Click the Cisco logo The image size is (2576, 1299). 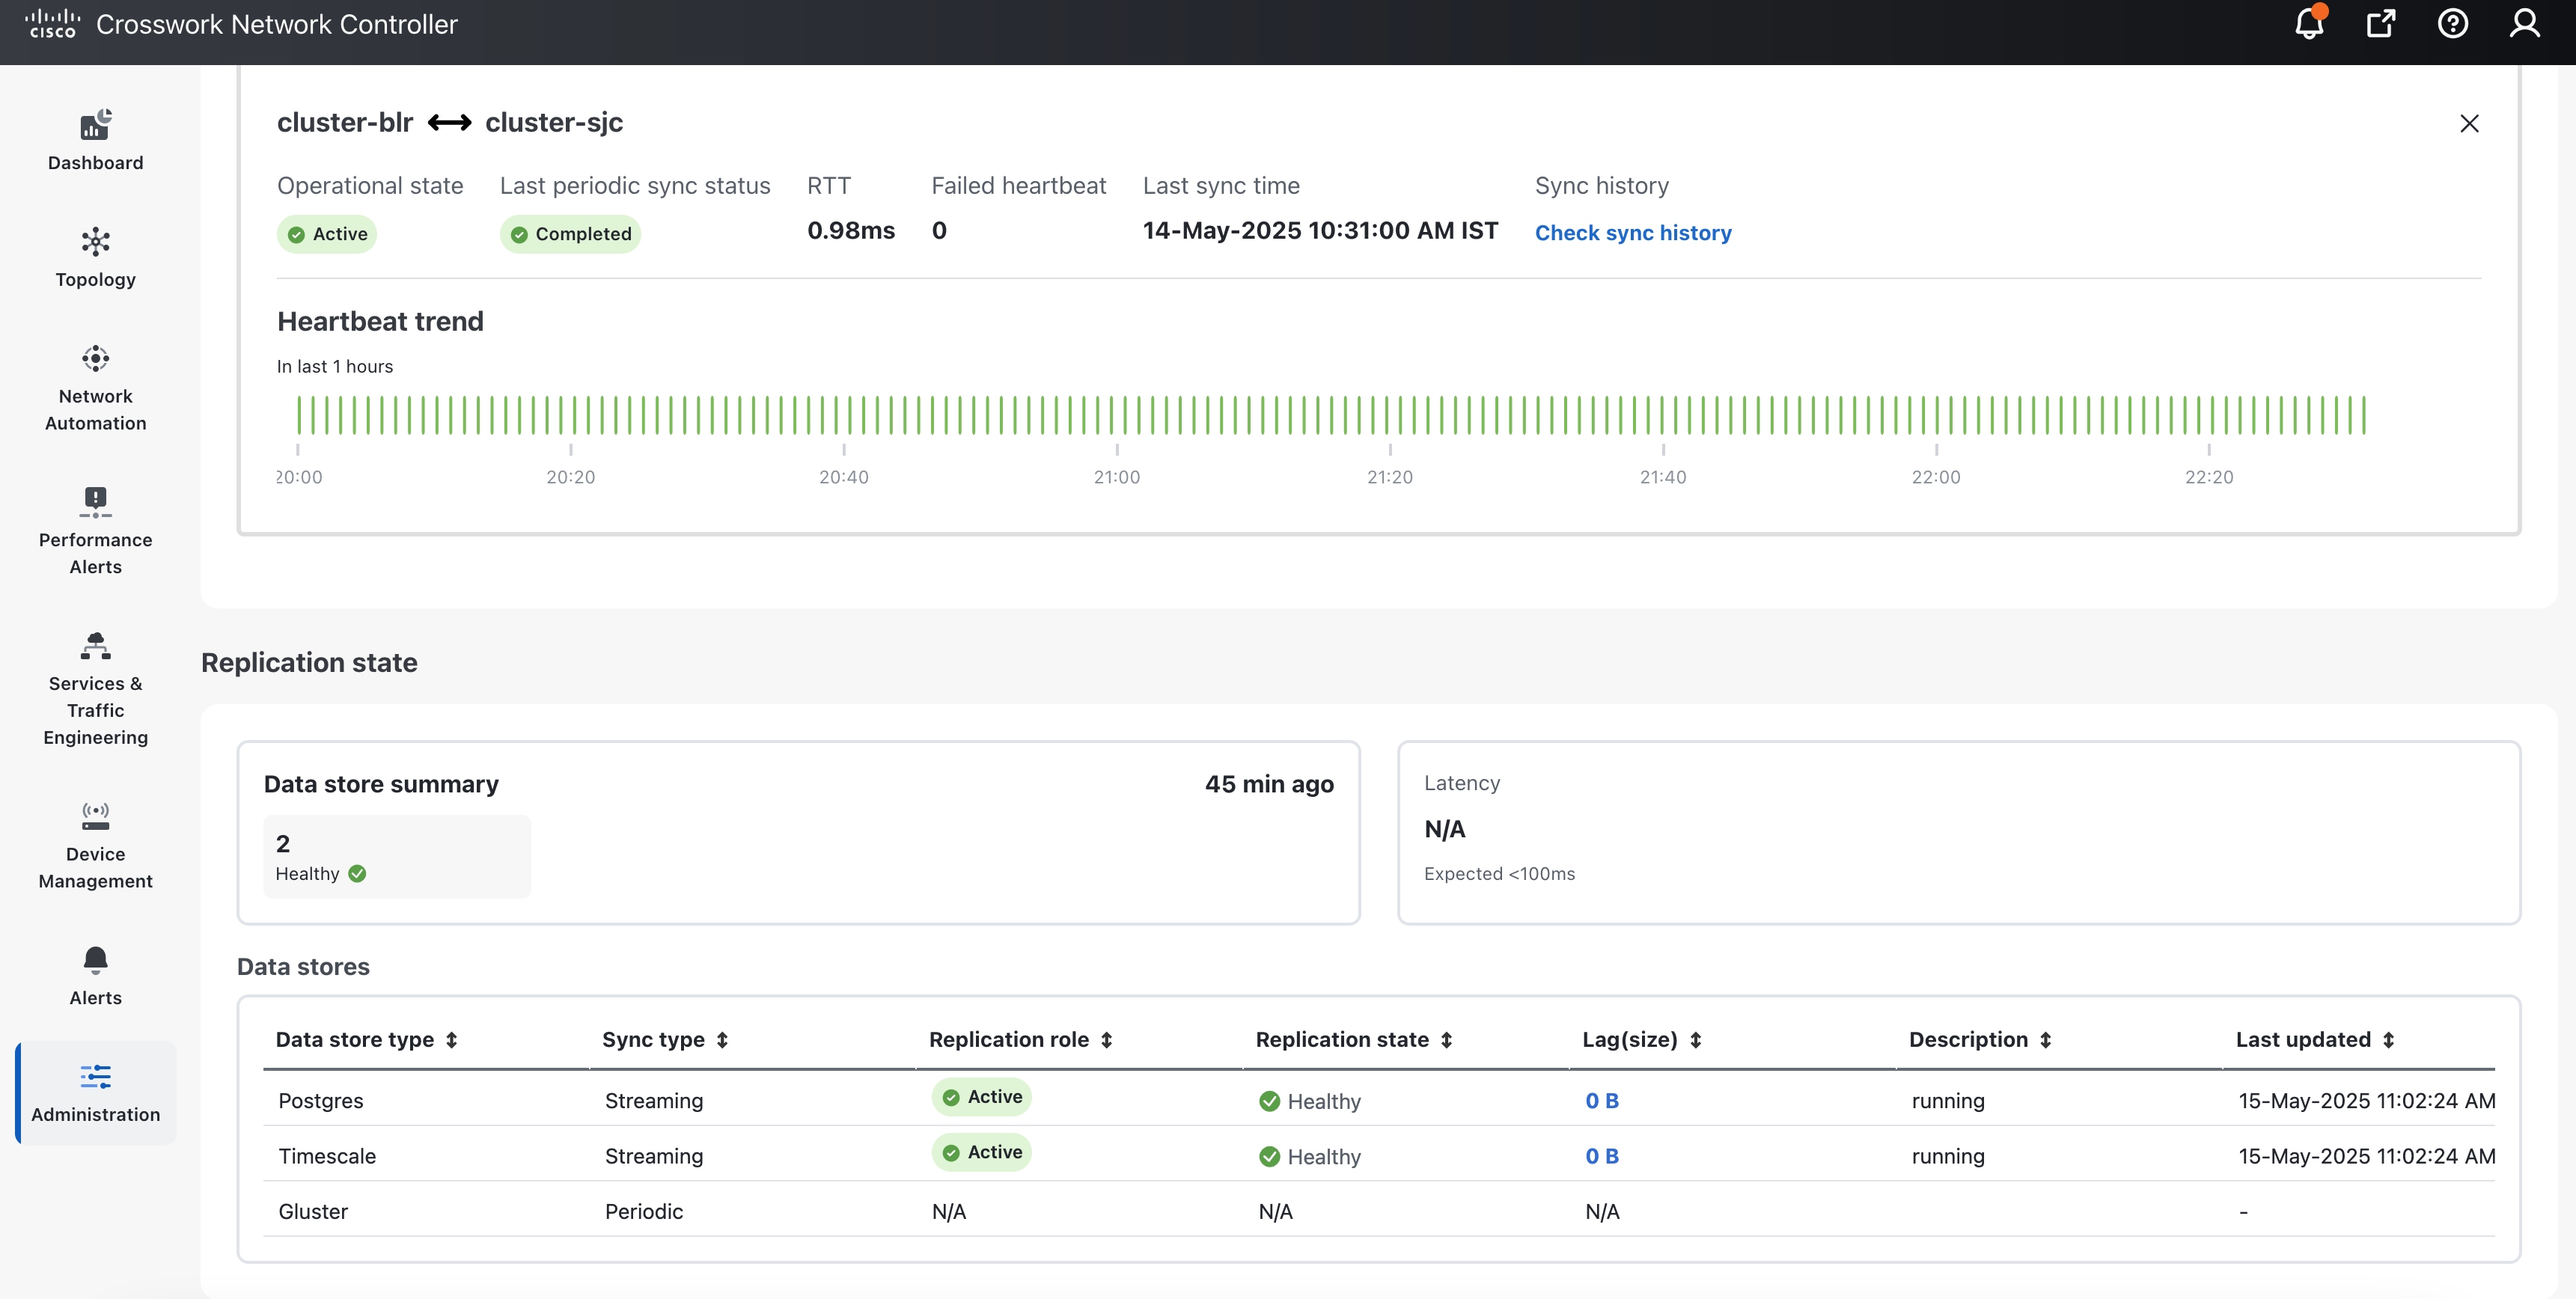(53, 24)
